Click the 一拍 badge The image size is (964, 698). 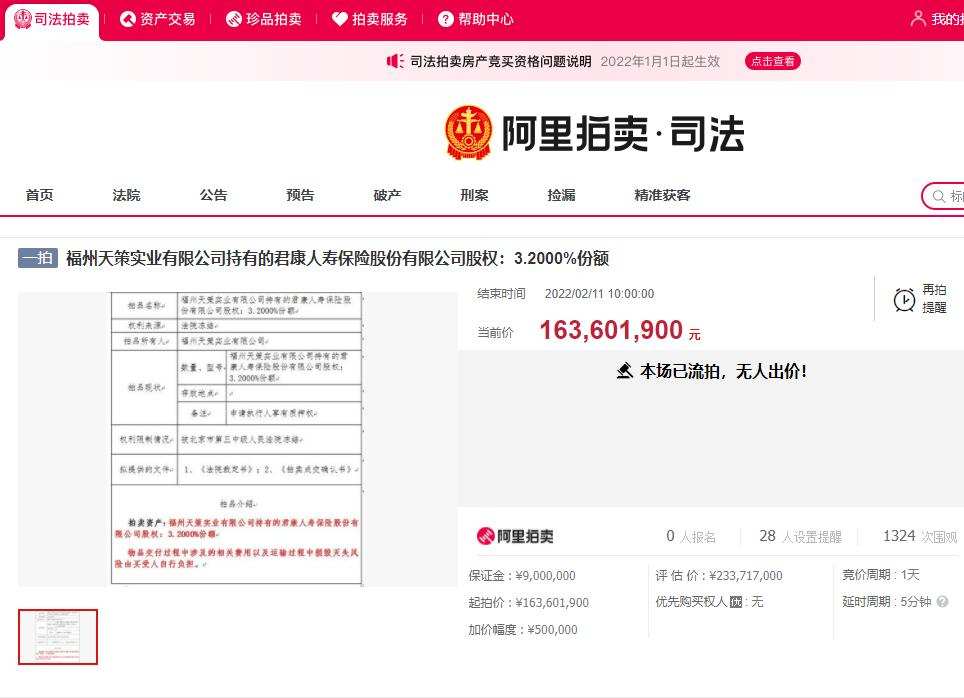tap(38, 258)
